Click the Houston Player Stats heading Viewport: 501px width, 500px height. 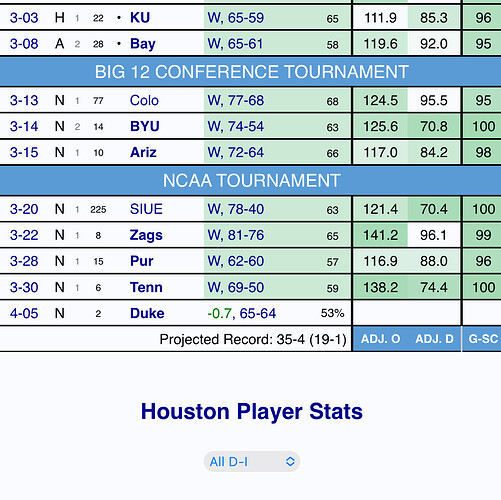pyautogui.click(x=252, y=411)
